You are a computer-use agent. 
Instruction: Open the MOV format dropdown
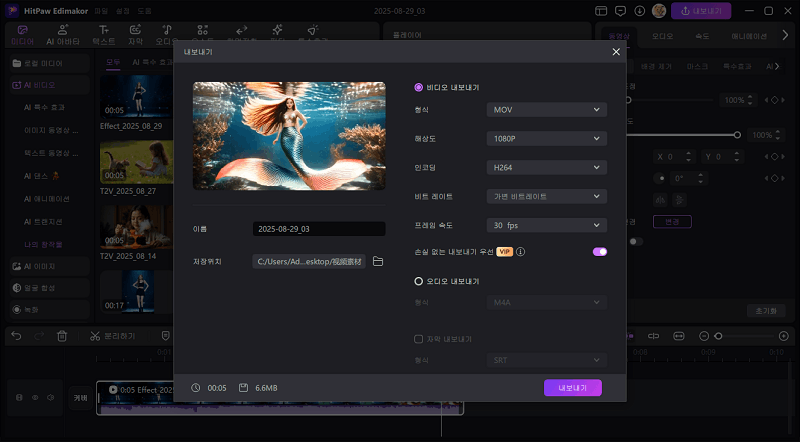[546, 110]
